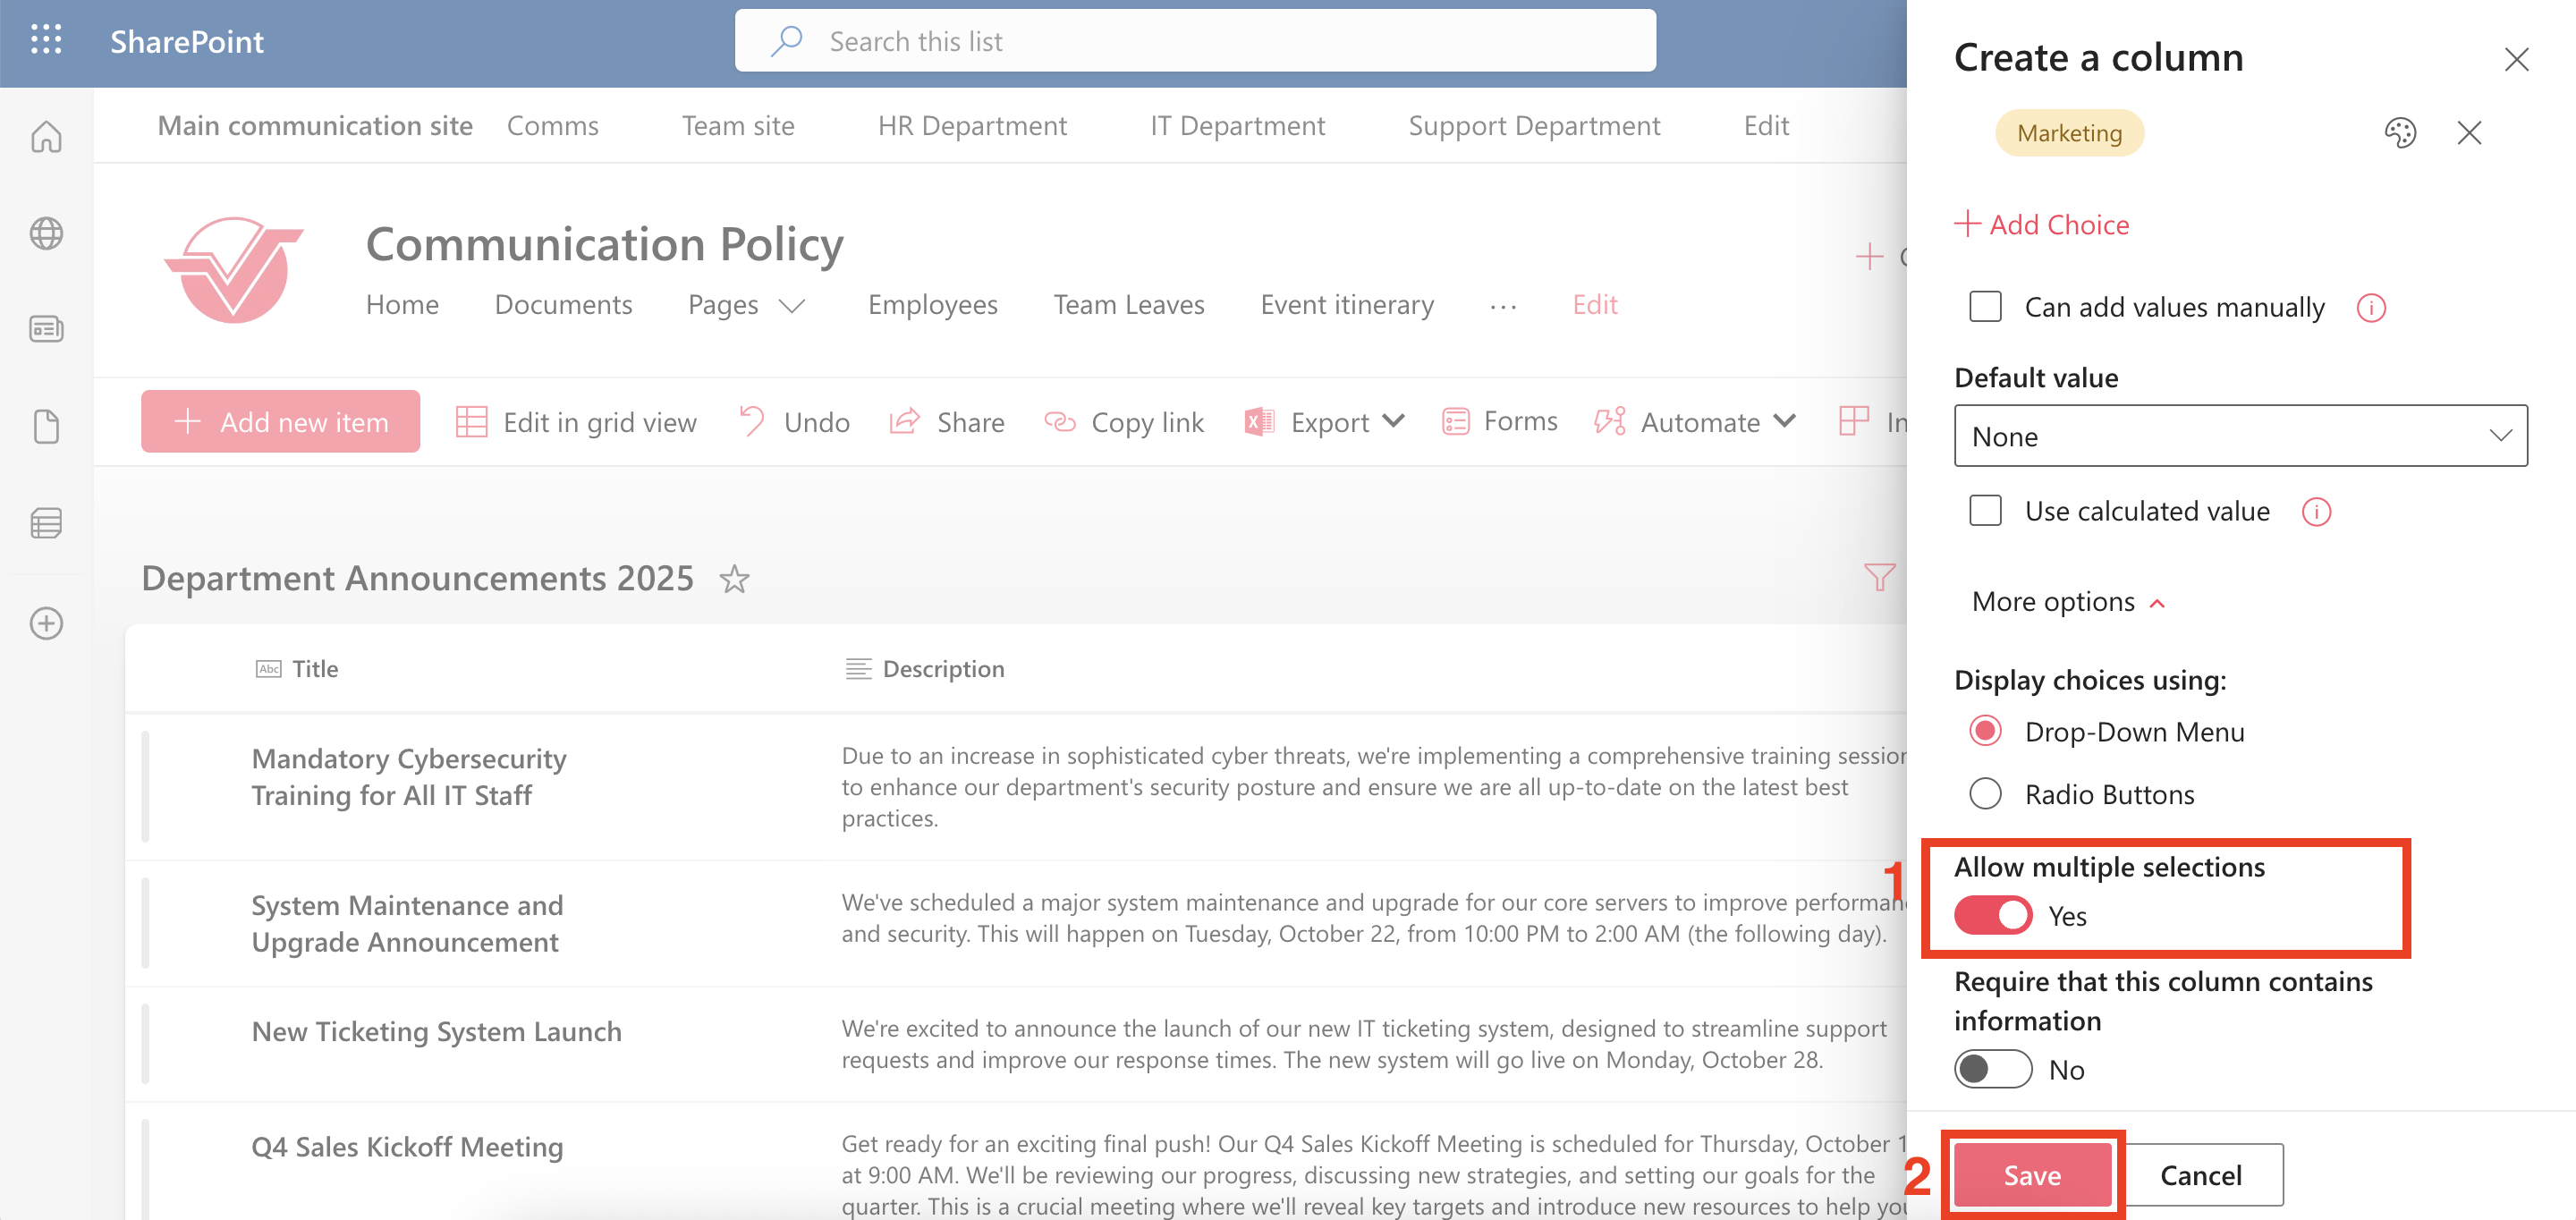
Task: Click the Create plus icon in sidebar
Action: (46, 623)
